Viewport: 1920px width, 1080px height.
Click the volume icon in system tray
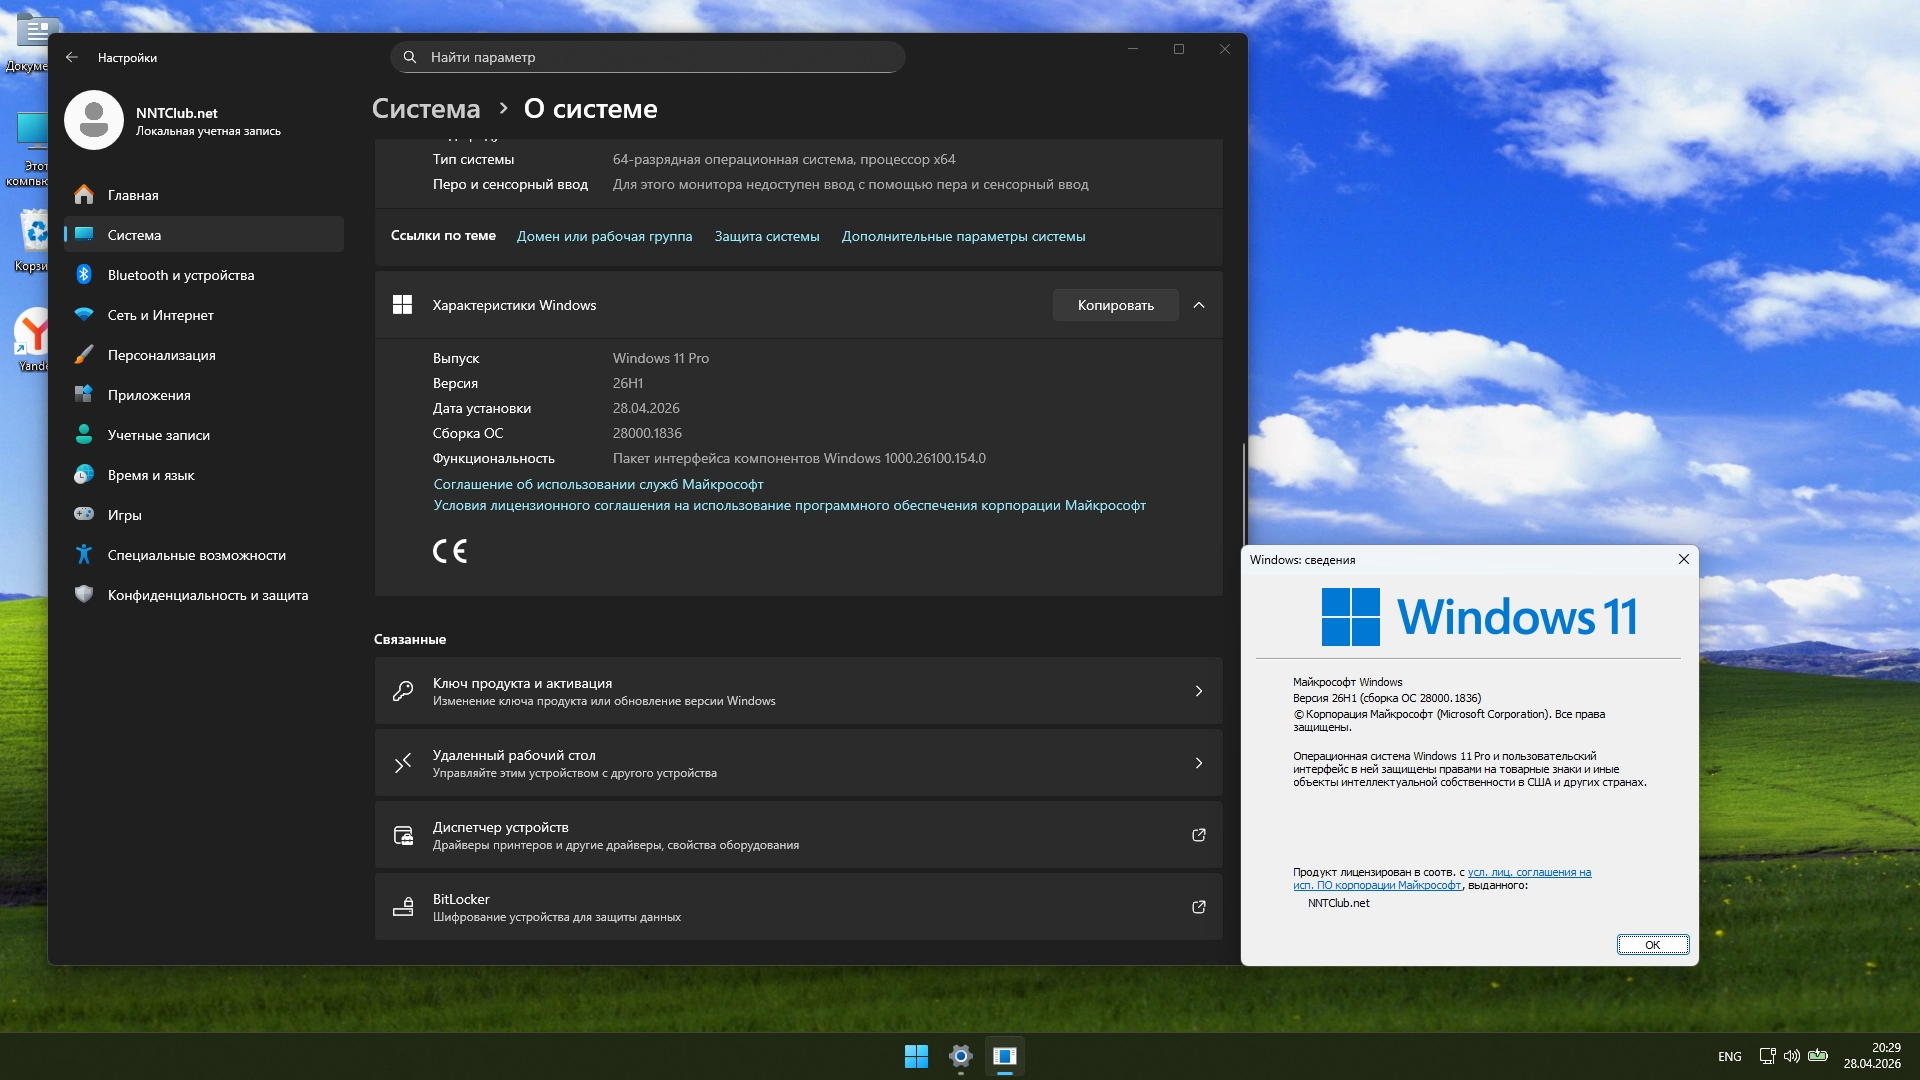click(x=1791, y=1056)
